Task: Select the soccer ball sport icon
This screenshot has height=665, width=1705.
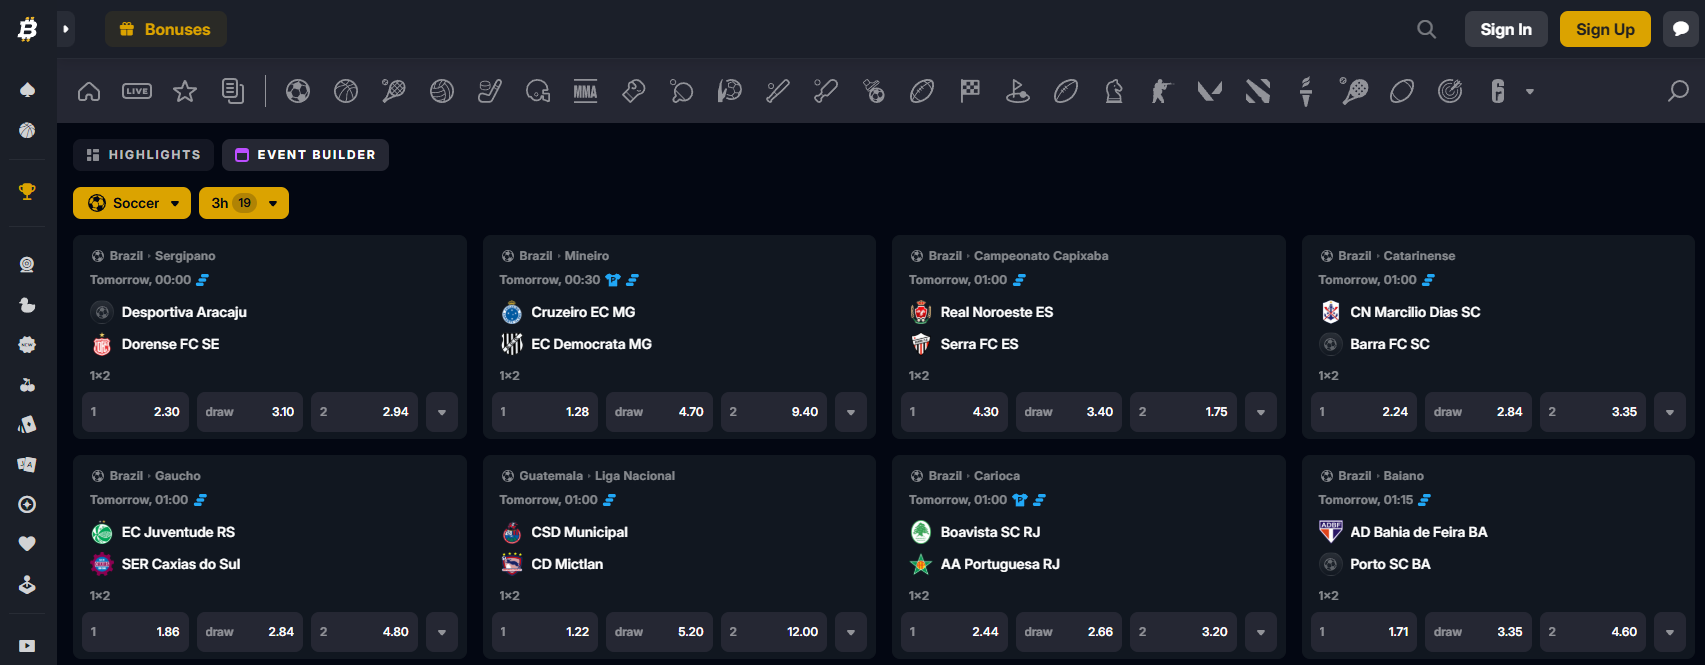Action: tap(298, 91)
